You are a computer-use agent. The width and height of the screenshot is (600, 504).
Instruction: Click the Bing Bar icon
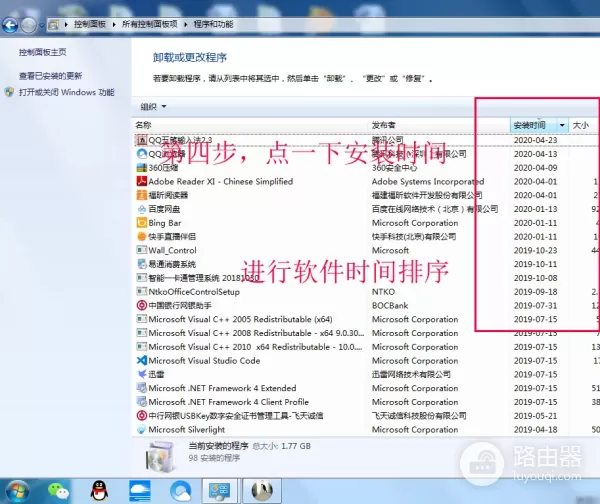142,223
